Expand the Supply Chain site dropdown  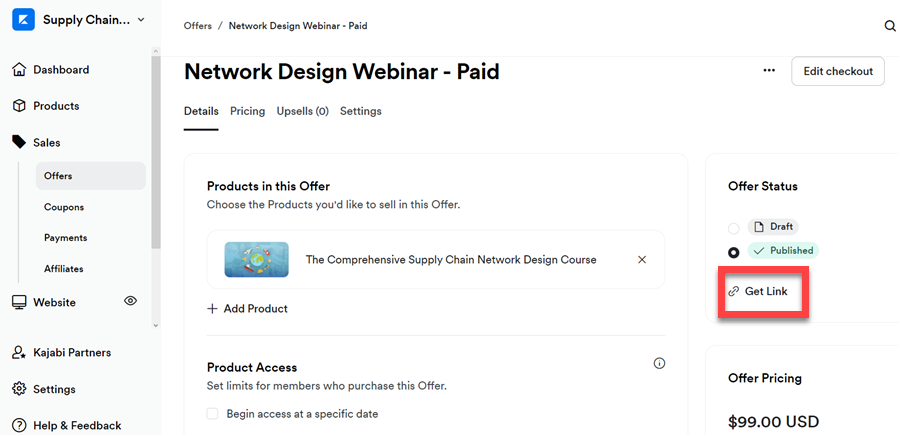tap(141, 19)
